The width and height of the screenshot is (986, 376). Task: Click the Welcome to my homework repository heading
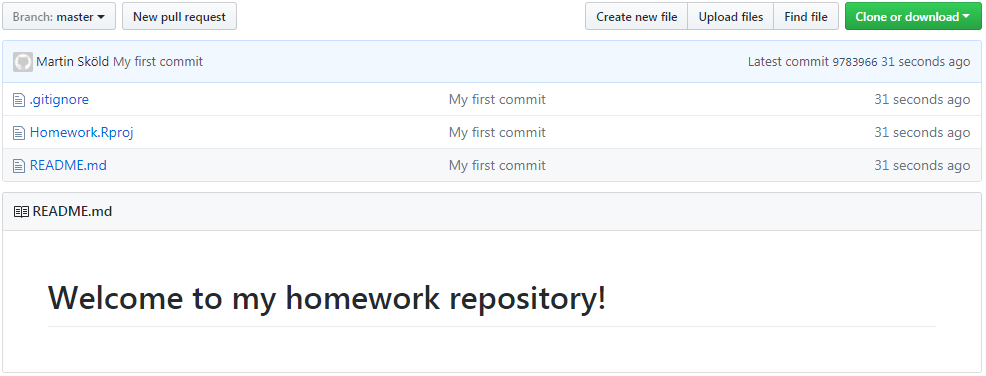tap(327, 297)
